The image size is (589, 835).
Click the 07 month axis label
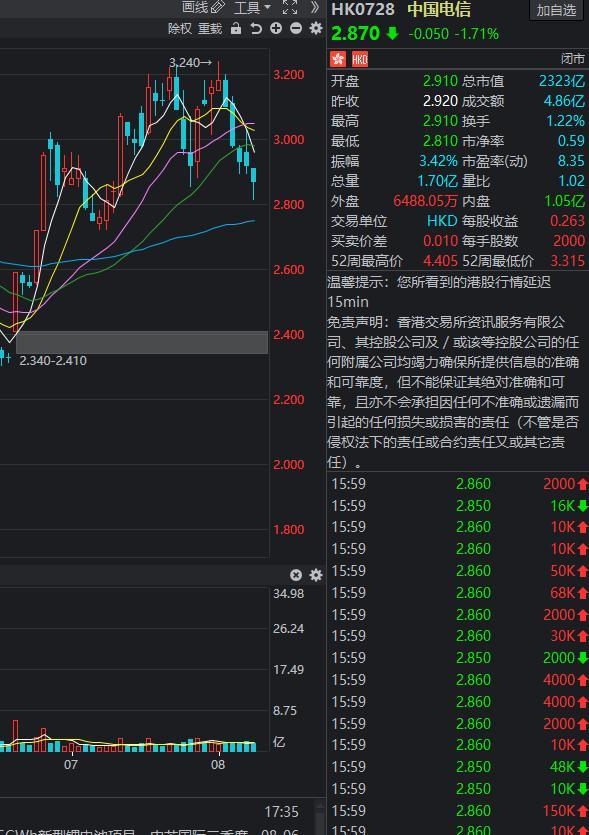tap(71, 765)
